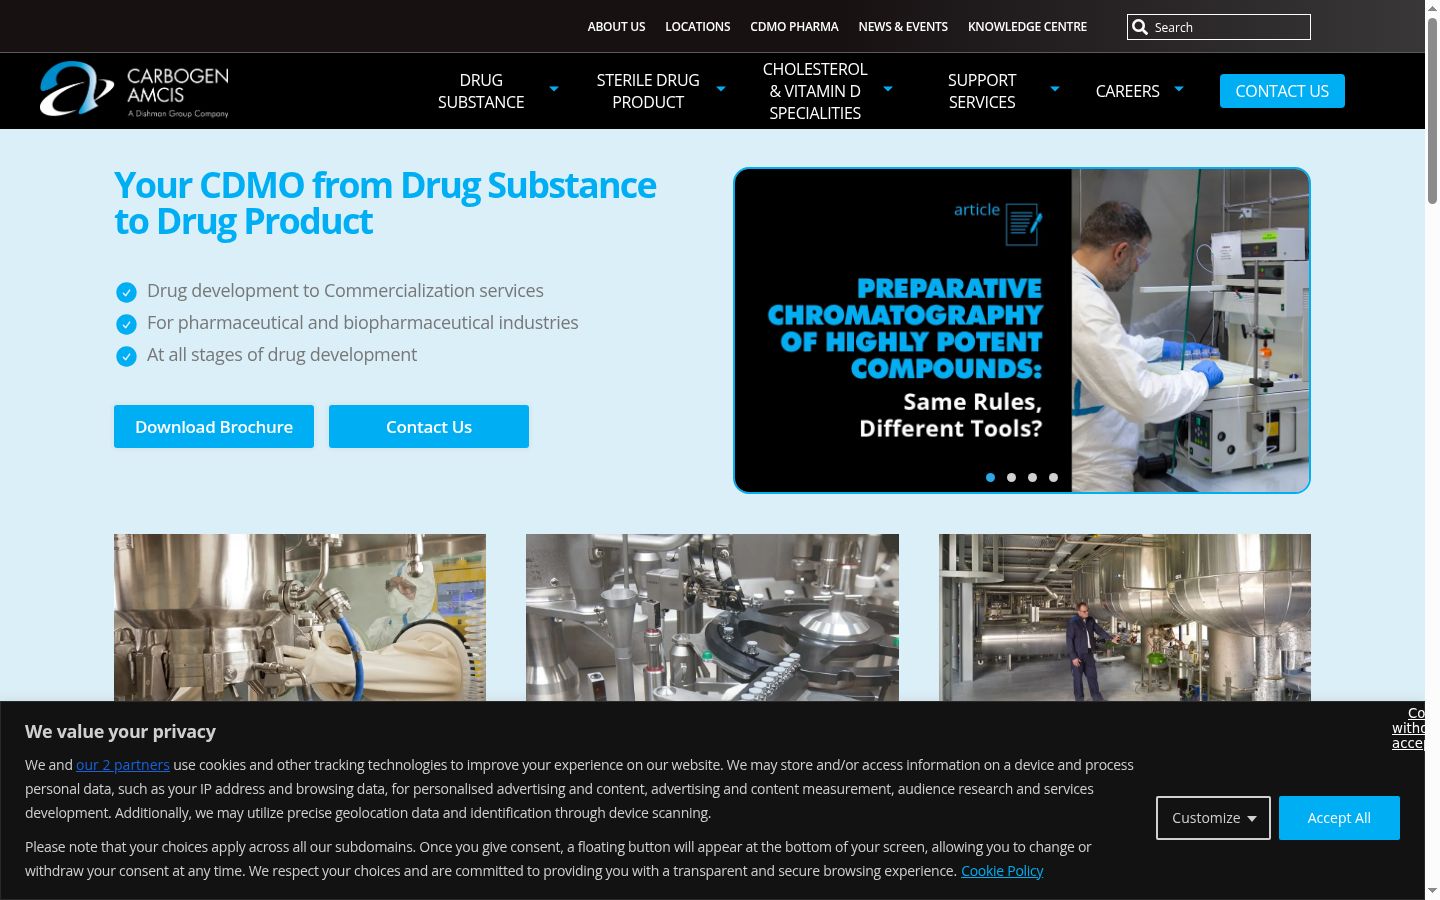Open the Customize cookie dropdown

(1213, 818)
